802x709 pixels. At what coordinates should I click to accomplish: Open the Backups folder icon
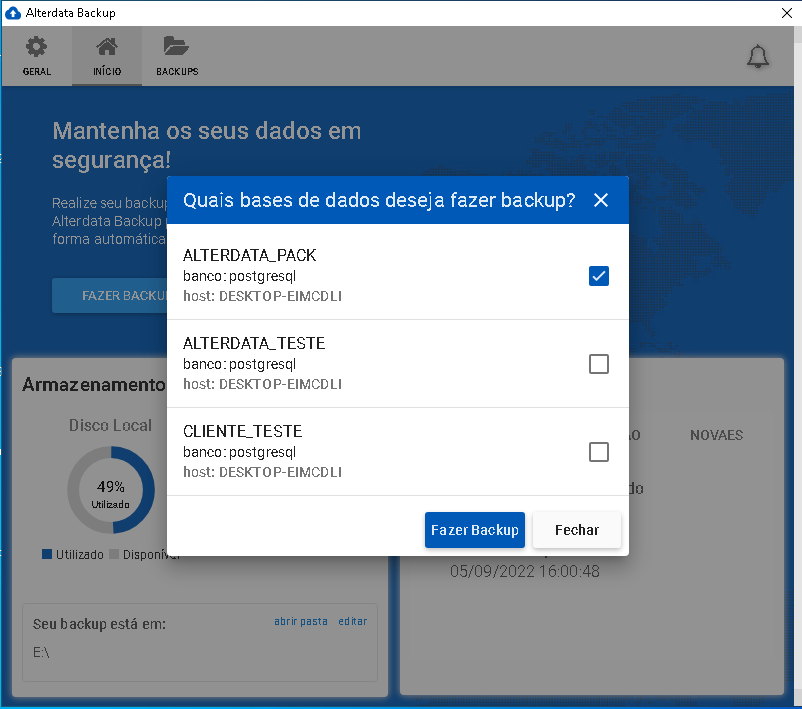(176, 46)
